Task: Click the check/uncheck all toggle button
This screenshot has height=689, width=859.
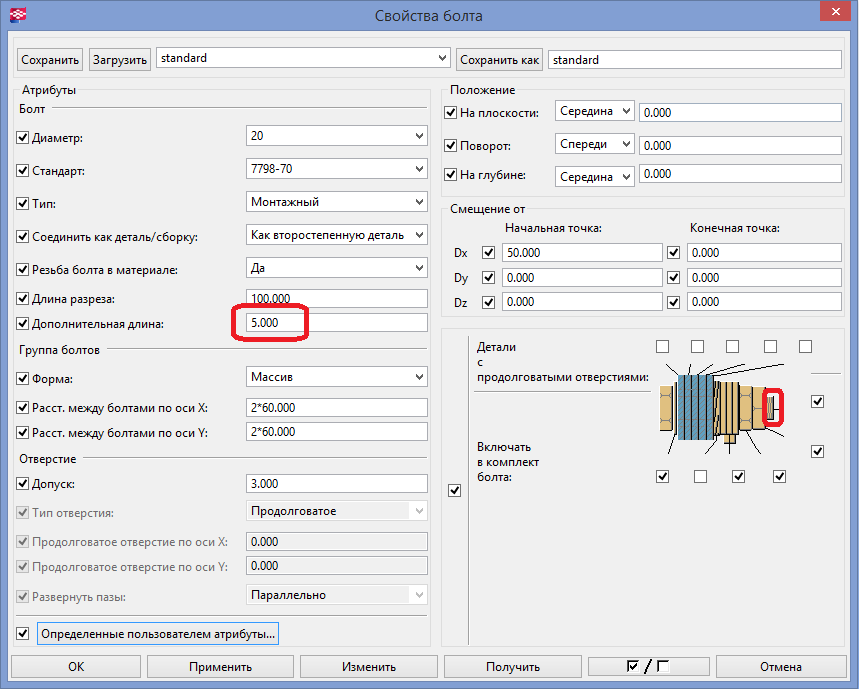Action: pyautogui.click(x=647, y=667)
